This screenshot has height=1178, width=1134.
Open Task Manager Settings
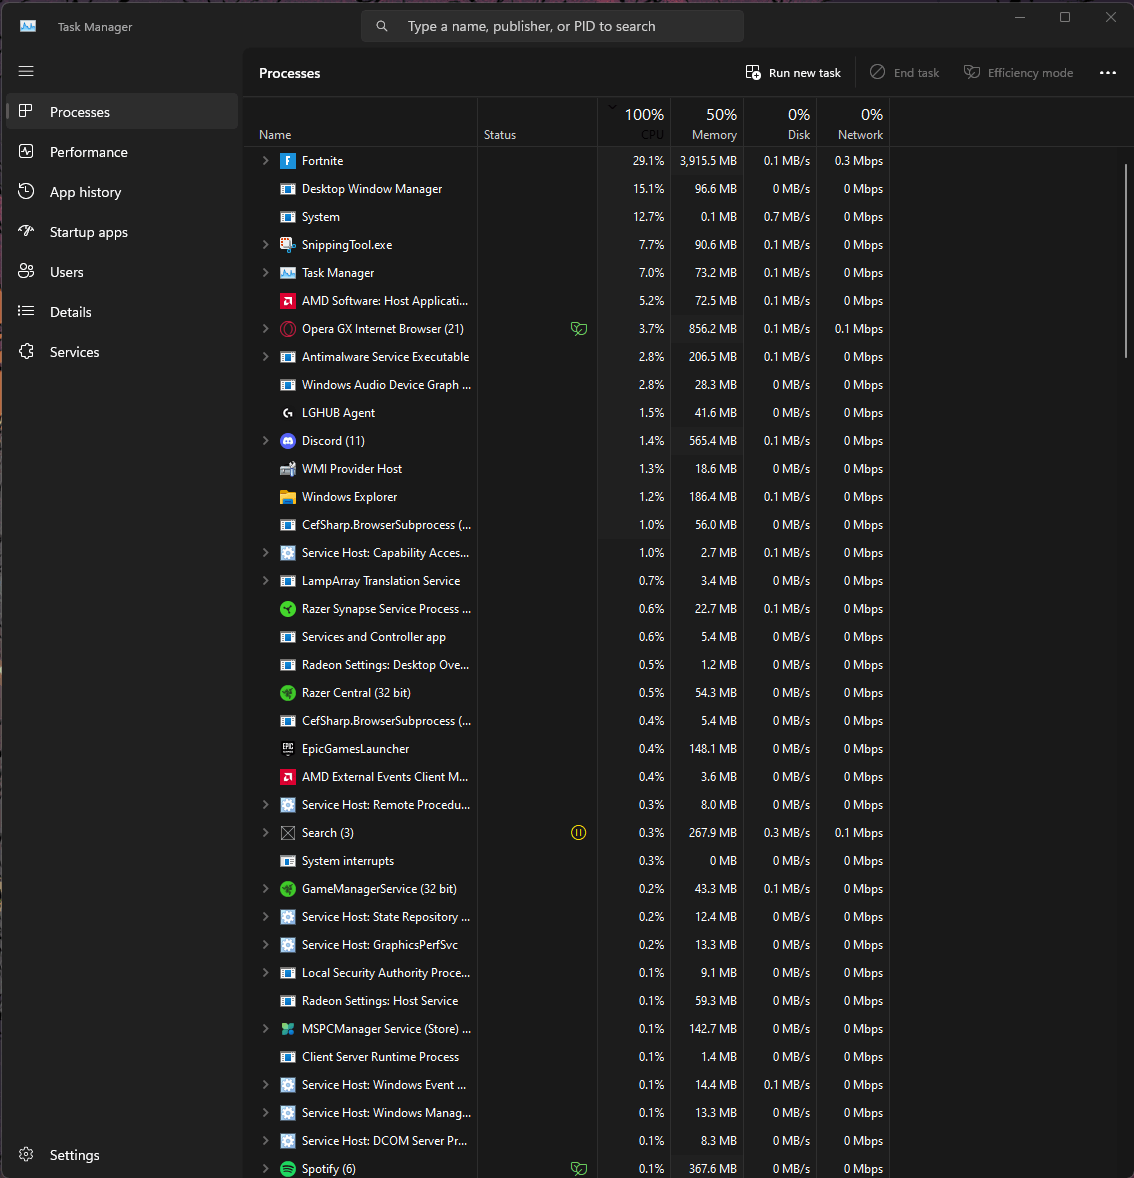point(122,1155)
